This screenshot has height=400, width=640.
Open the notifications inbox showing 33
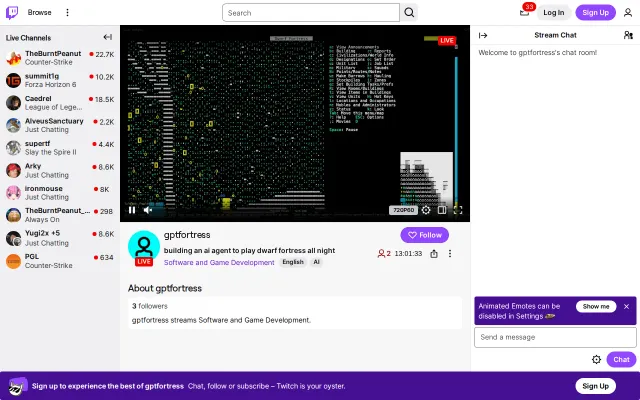pyautogui.click(x=524, y=13)
